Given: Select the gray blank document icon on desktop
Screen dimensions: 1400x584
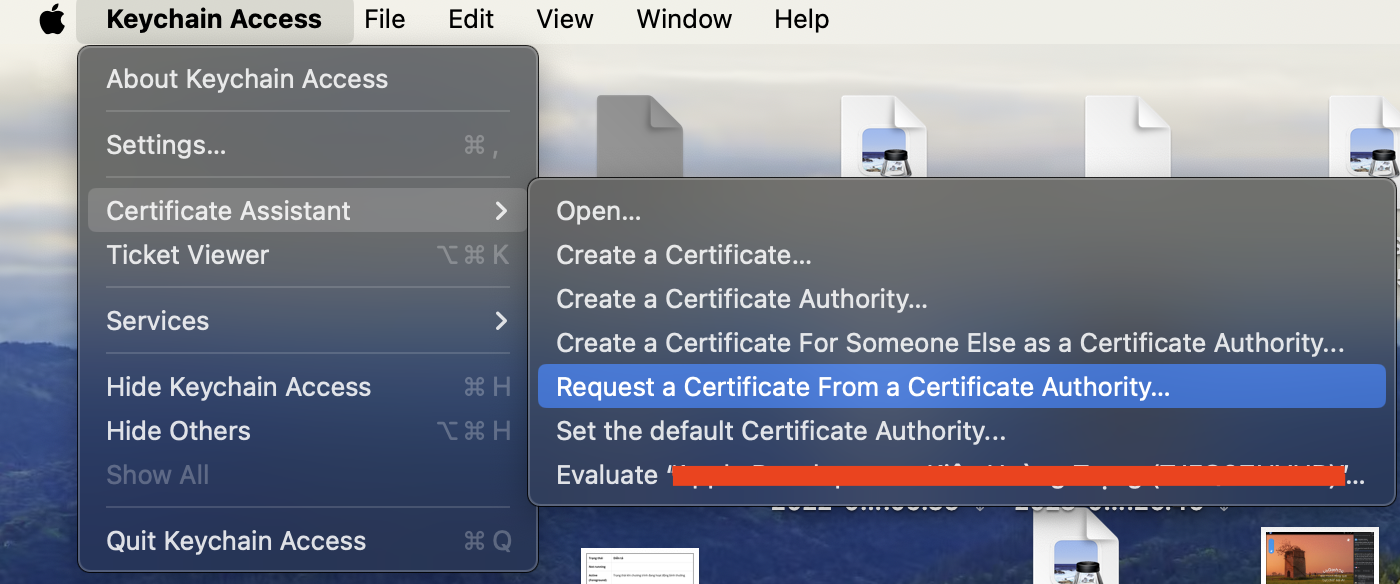Looking at the screenshot, I should coord(640,136).
